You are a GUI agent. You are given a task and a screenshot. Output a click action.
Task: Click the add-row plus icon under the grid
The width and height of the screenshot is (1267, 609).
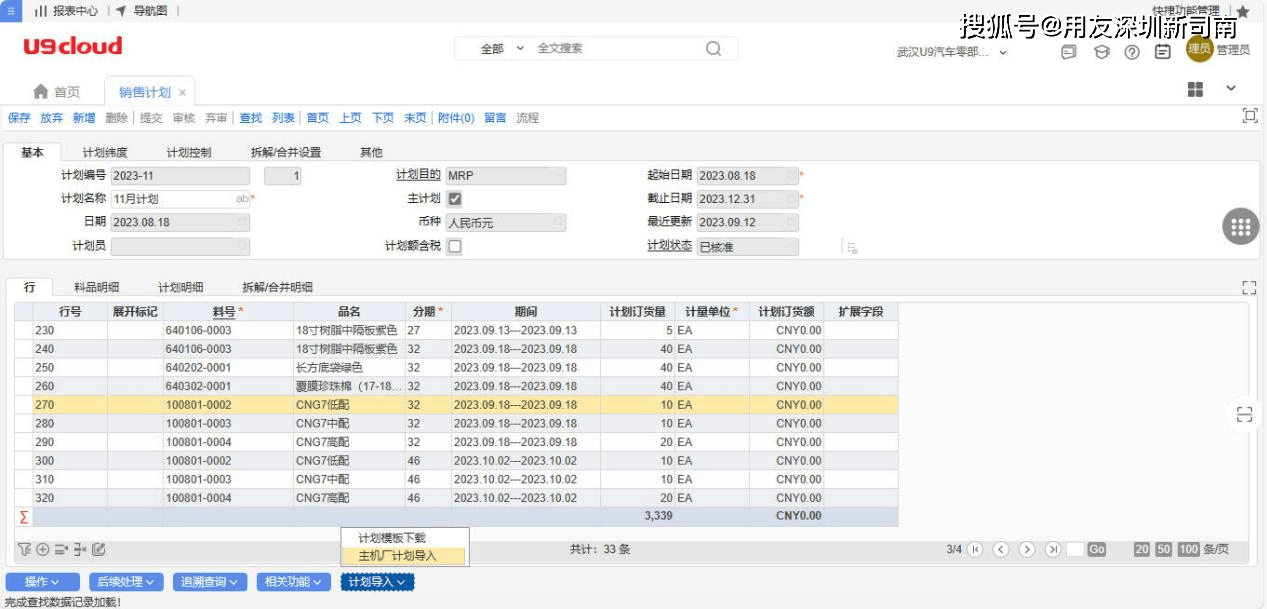(42, 550)
